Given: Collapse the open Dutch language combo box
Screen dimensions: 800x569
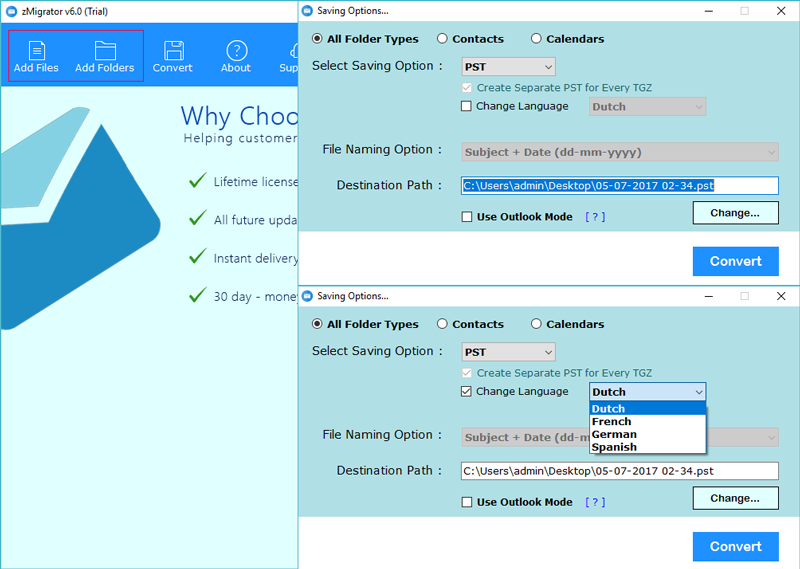Looking at the screenshot, I should [x=647, y=392].
